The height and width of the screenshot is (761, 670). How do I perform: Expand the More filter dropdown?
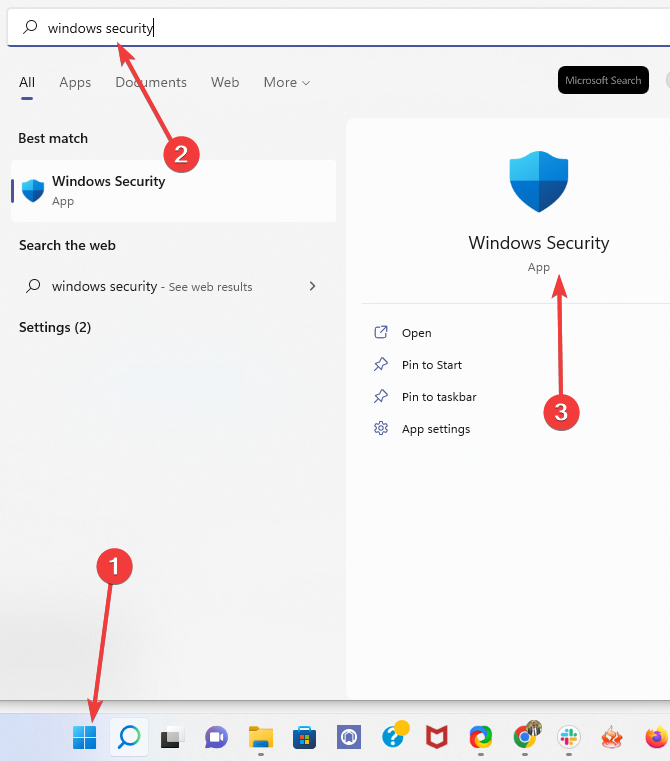pos(286,82)
